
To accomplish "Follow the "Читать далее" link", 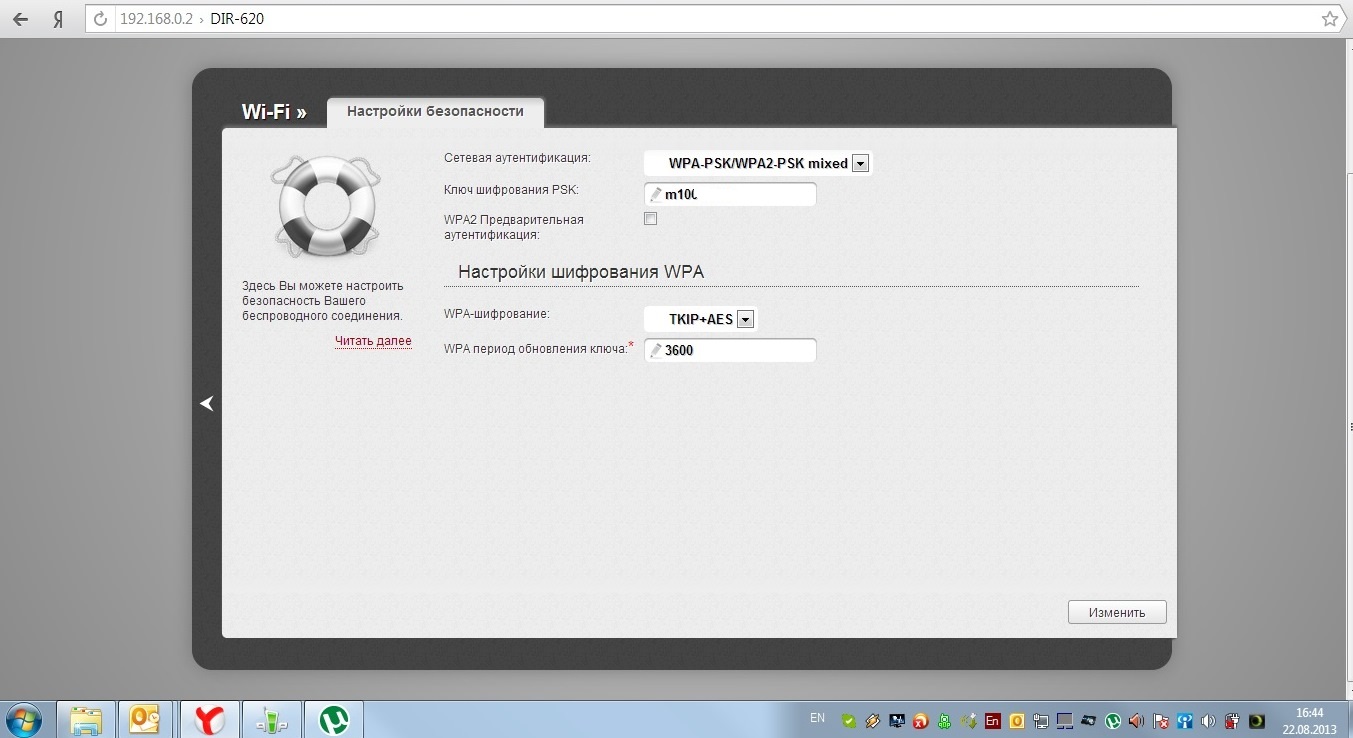I will 373,341.
